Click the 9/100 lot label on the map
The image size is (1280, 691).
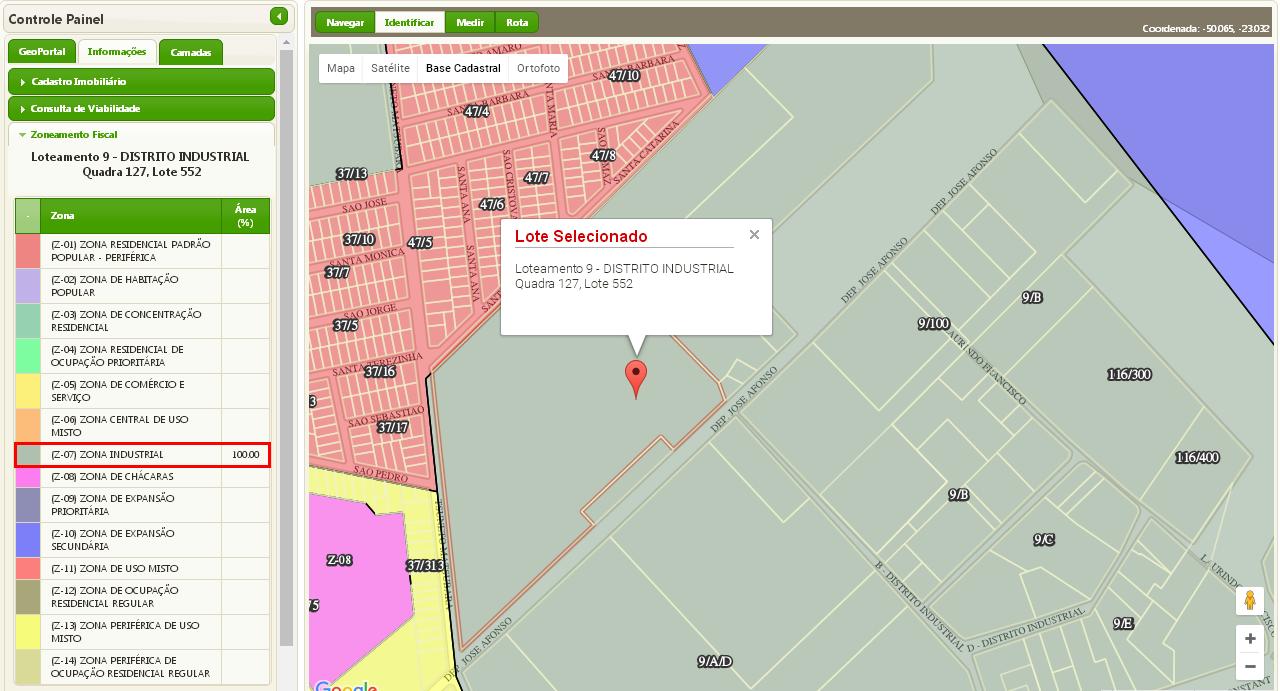(933, 323)
